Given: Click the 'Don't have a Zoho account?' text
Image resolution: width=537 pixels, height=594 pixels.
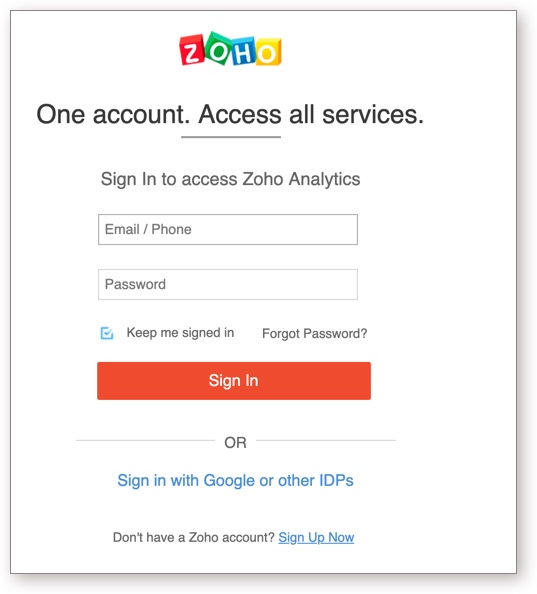Looking at the screenshot, I should [x=194, y=537].
